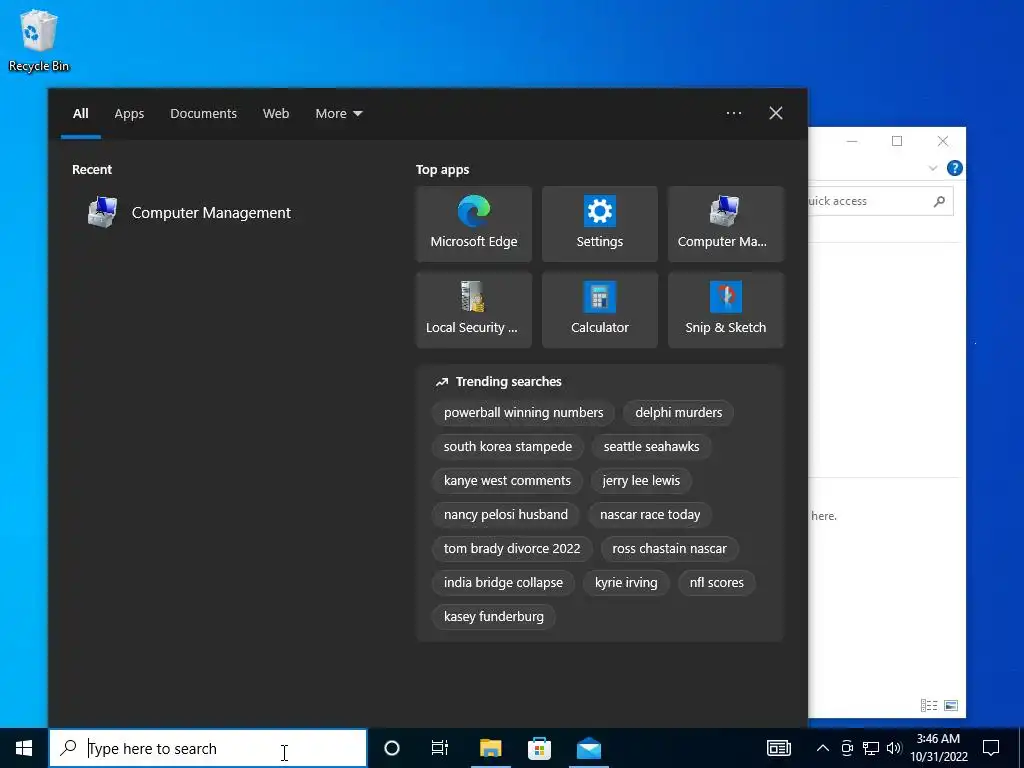Viewport: 1024px width, 768px height.
Task: Select kanye west comments chip
Action: click(x=507, y=481)
